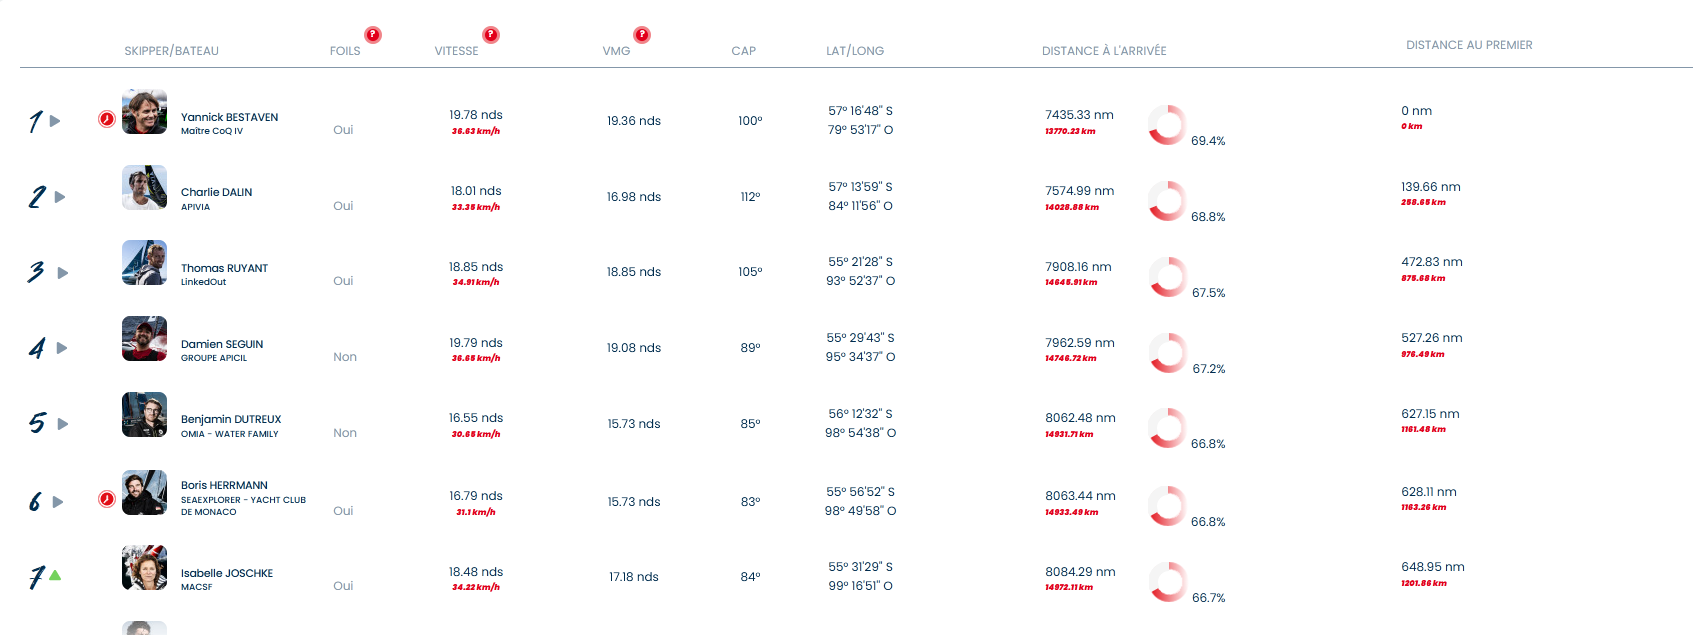Image resolution: width=1693 pixels, height=640 pixels.
Task: Click the help icon above VMG column
Action: [642, 35]
